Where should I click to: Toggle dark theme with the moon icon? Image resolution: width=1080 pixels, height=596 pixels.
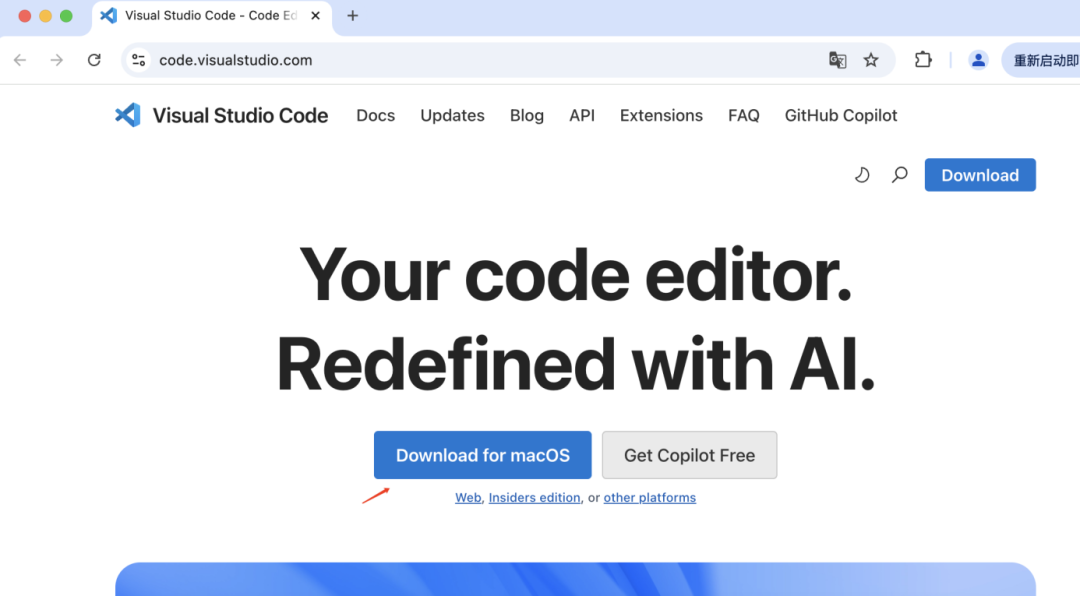(x=862, y=174)
